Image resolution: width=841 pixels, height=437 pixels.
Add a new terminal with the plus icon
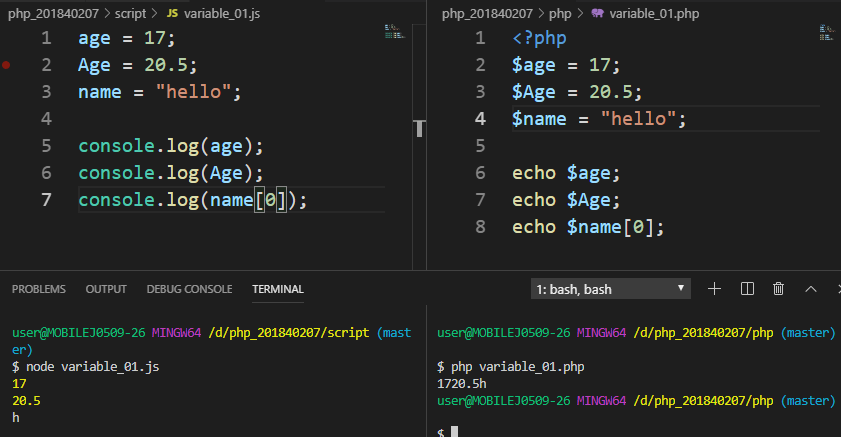pyautogui.click(x=714, y=289)
